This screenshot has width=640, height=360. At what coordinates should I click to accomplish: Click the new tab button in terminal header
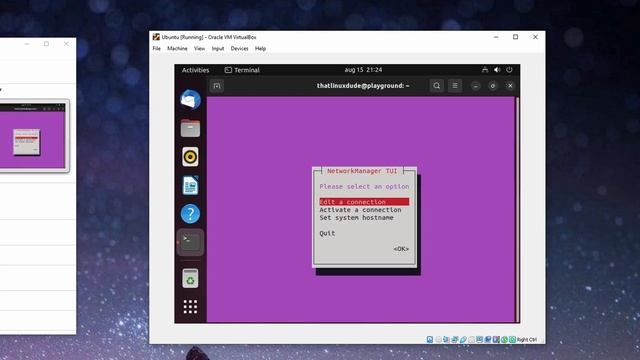(x=217, y=86)
